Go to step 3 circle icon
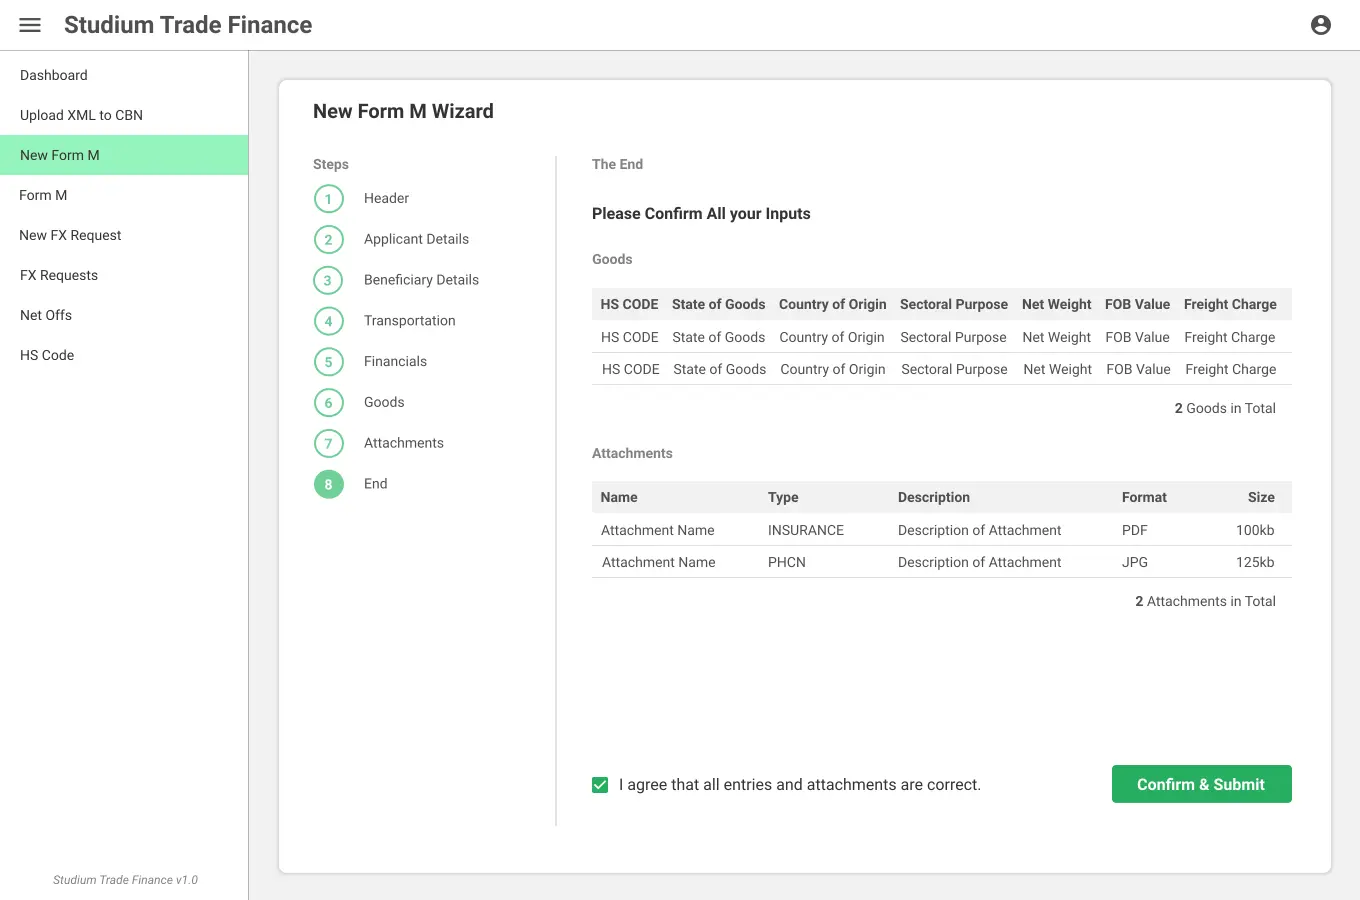Image resolution: width=1360 pixels, height=900 pixels. pyautogui.click(x=328, y=281)
